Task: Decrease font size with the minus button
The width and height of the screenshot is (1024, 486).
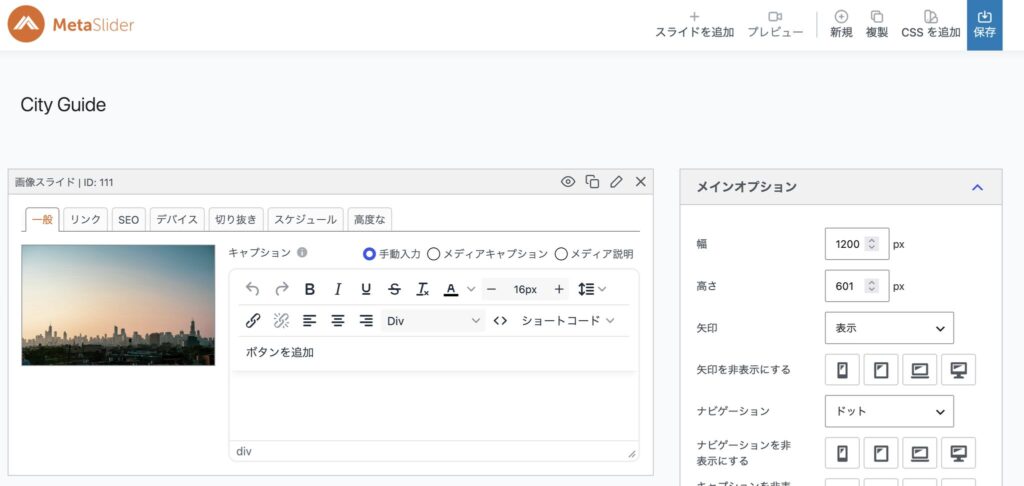Action: (x=492, y=289)
